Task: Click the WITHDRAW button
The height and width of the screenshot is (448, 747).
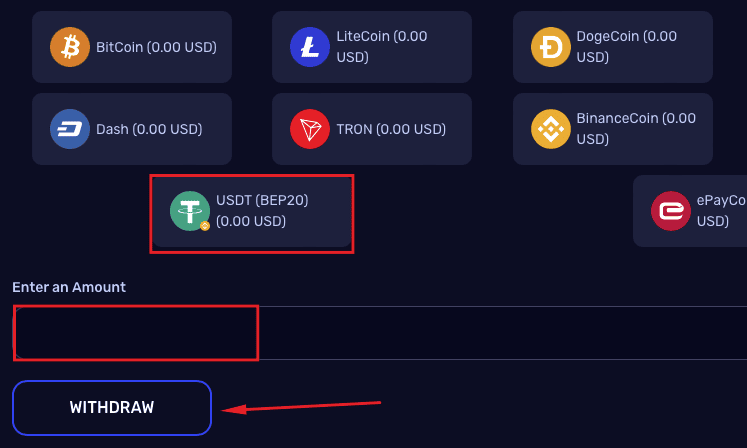Action: 112,408
